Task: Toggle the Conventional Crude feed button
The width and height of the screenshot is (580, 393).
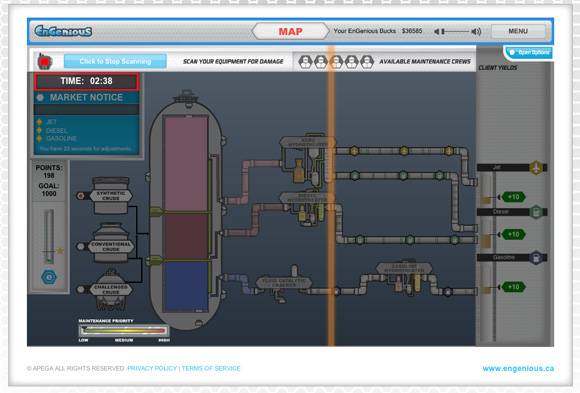Action: tap(80, 246)
